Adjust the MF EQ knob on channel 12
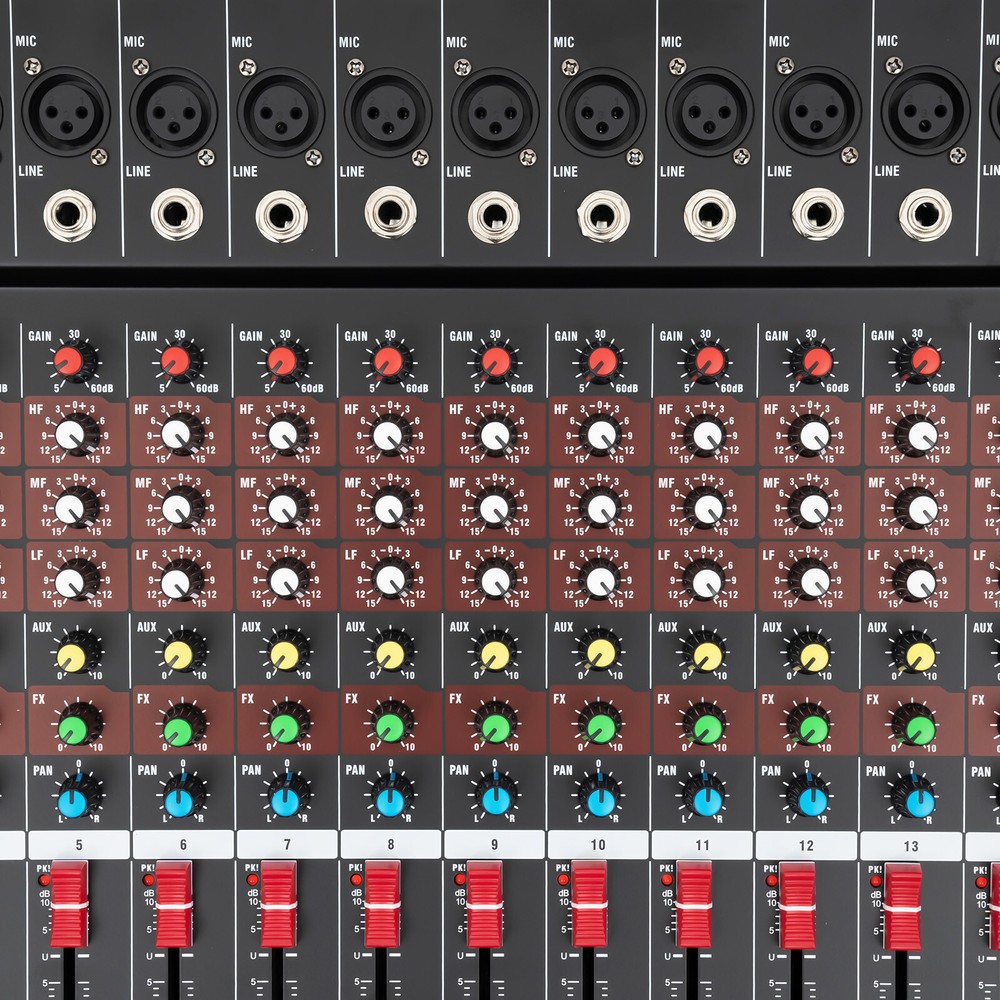 [x=808, y=507]
